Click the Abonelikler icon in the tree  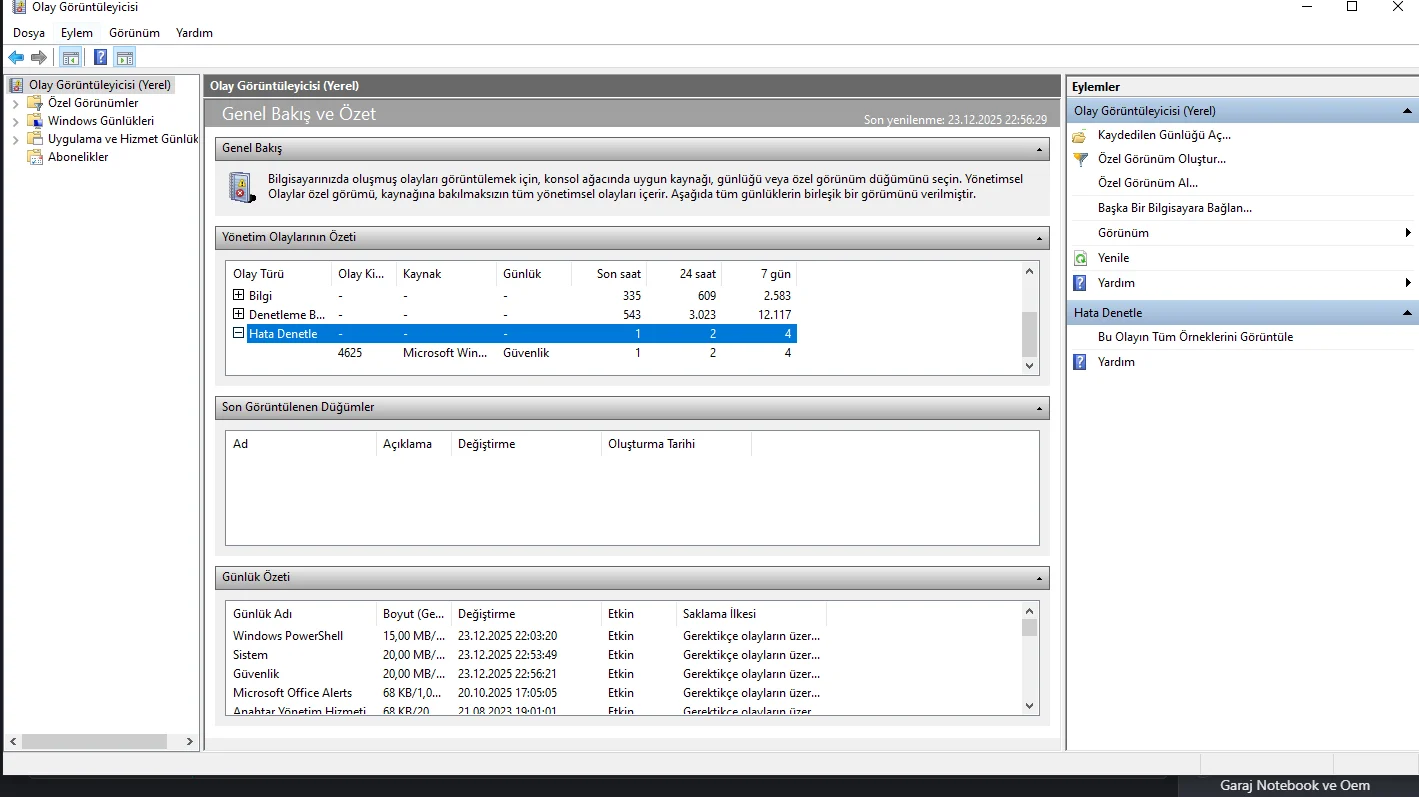[x=35, y=157]
